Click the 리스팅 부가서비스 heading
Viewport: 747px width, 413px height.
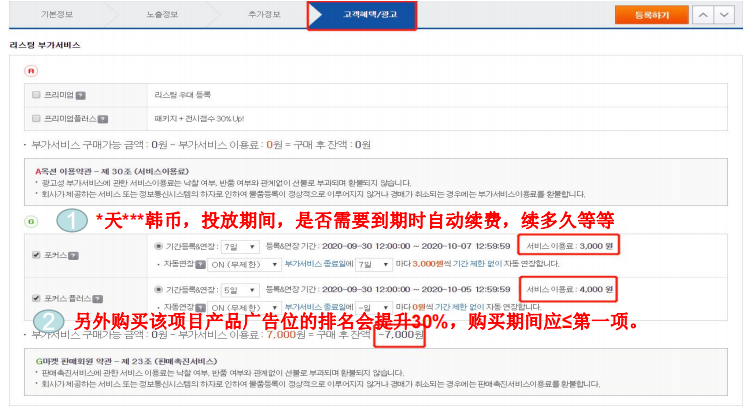tap(45, 45)
